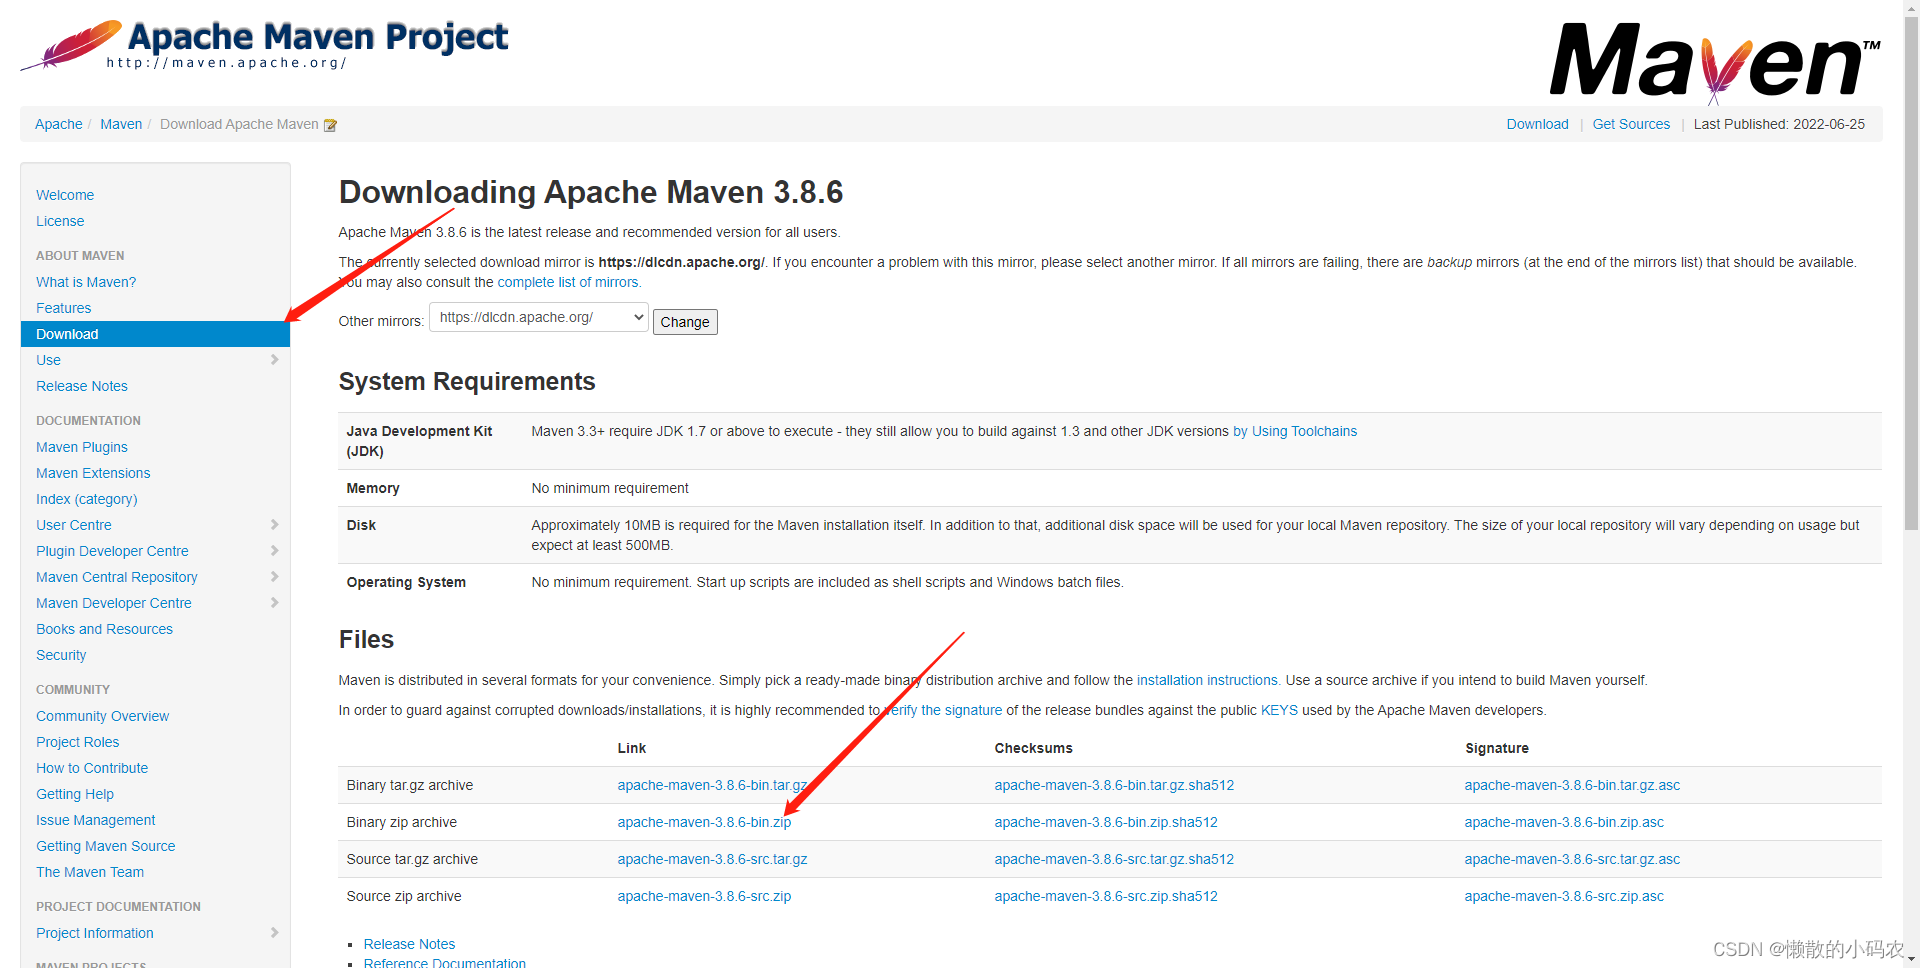Image resolution: width=1920 pixels, height=968 pixels.
Task: Expand the Use sidebar section
Action: coord(275,360)
